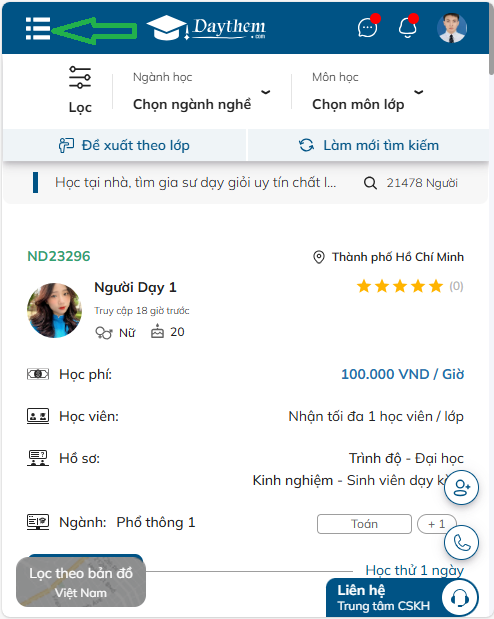This screenshot has height=619, width=494.
Task: Click the add-user floating button
Action: pyautogui.click(x=461, y=488)
